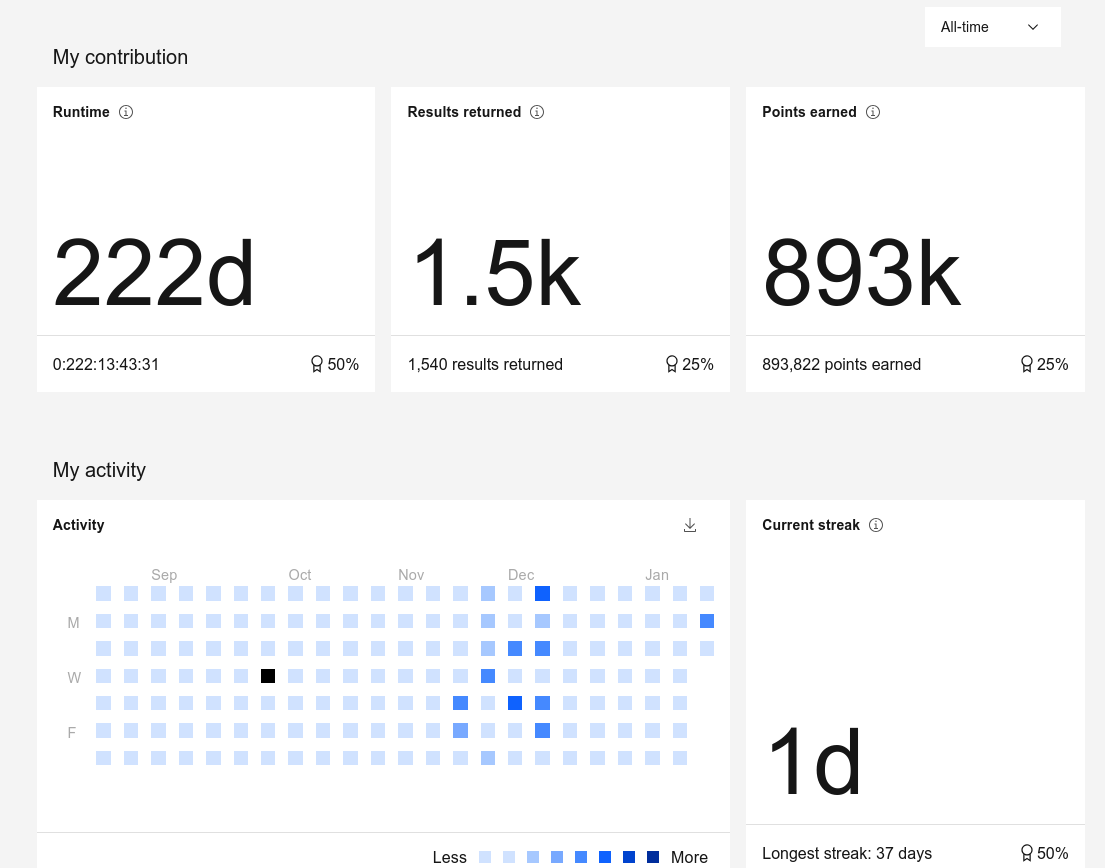Viewport: 1105px width, 868px height.
Task: Select the black cell in the activity heatmap
Action: 268,676
